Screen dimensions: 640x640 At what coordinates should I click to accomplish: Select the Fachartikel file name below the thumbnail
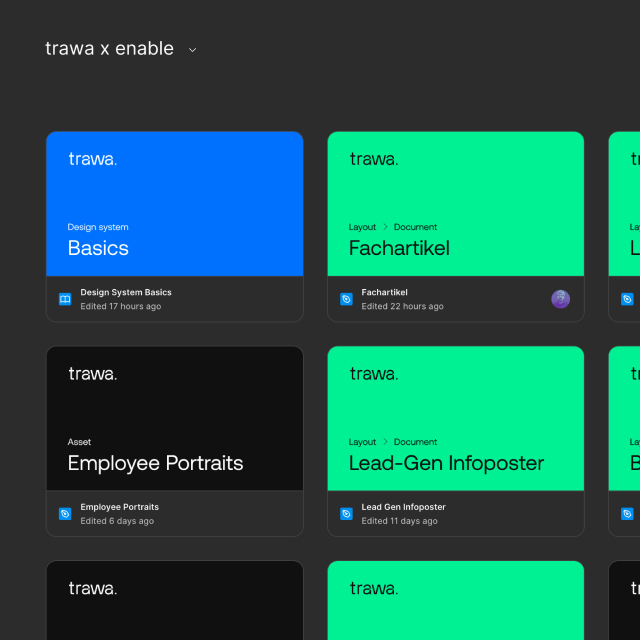point(384,292)
